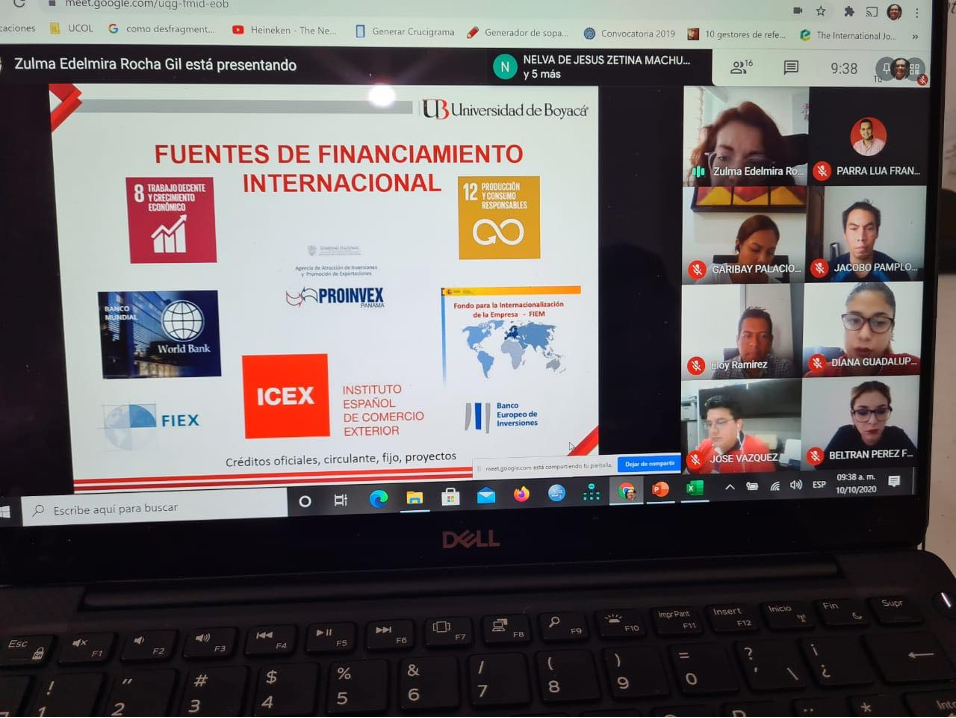
Task: Select JOSE VAZQUEZ video tile
Action: pyautogui.click(x=740, y=426)
